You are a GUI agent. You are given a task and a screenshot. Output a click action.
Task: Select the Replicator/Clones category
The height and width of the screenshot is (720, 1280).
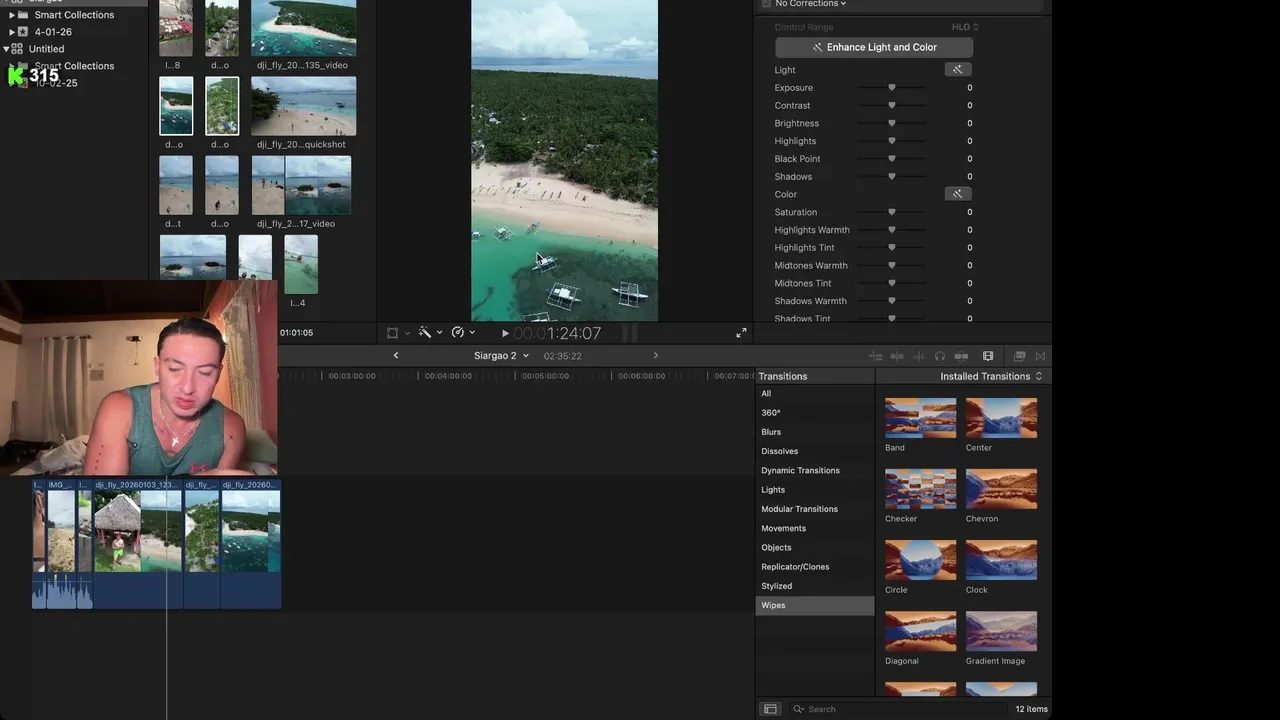pos(815,567)
